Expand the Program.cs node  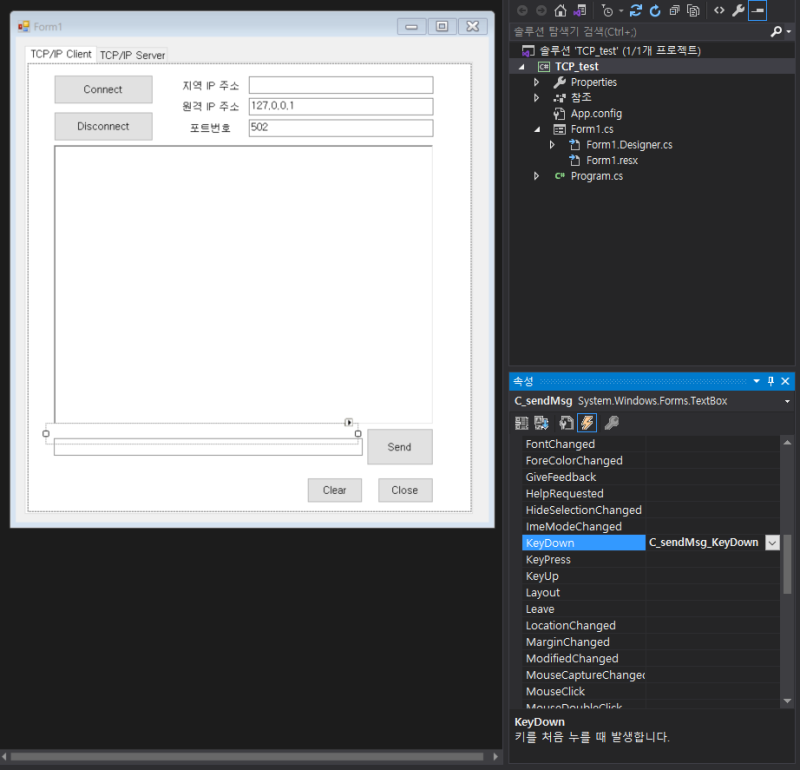tap(537, 176)
